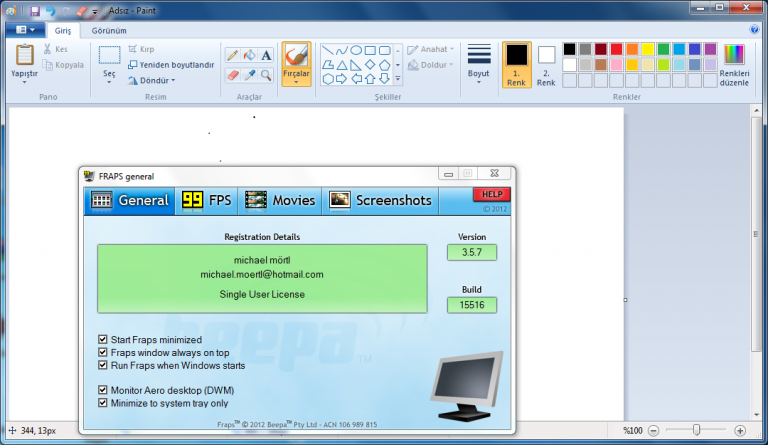
Task: Select the Magnifier tool
Action: (266, 75)
